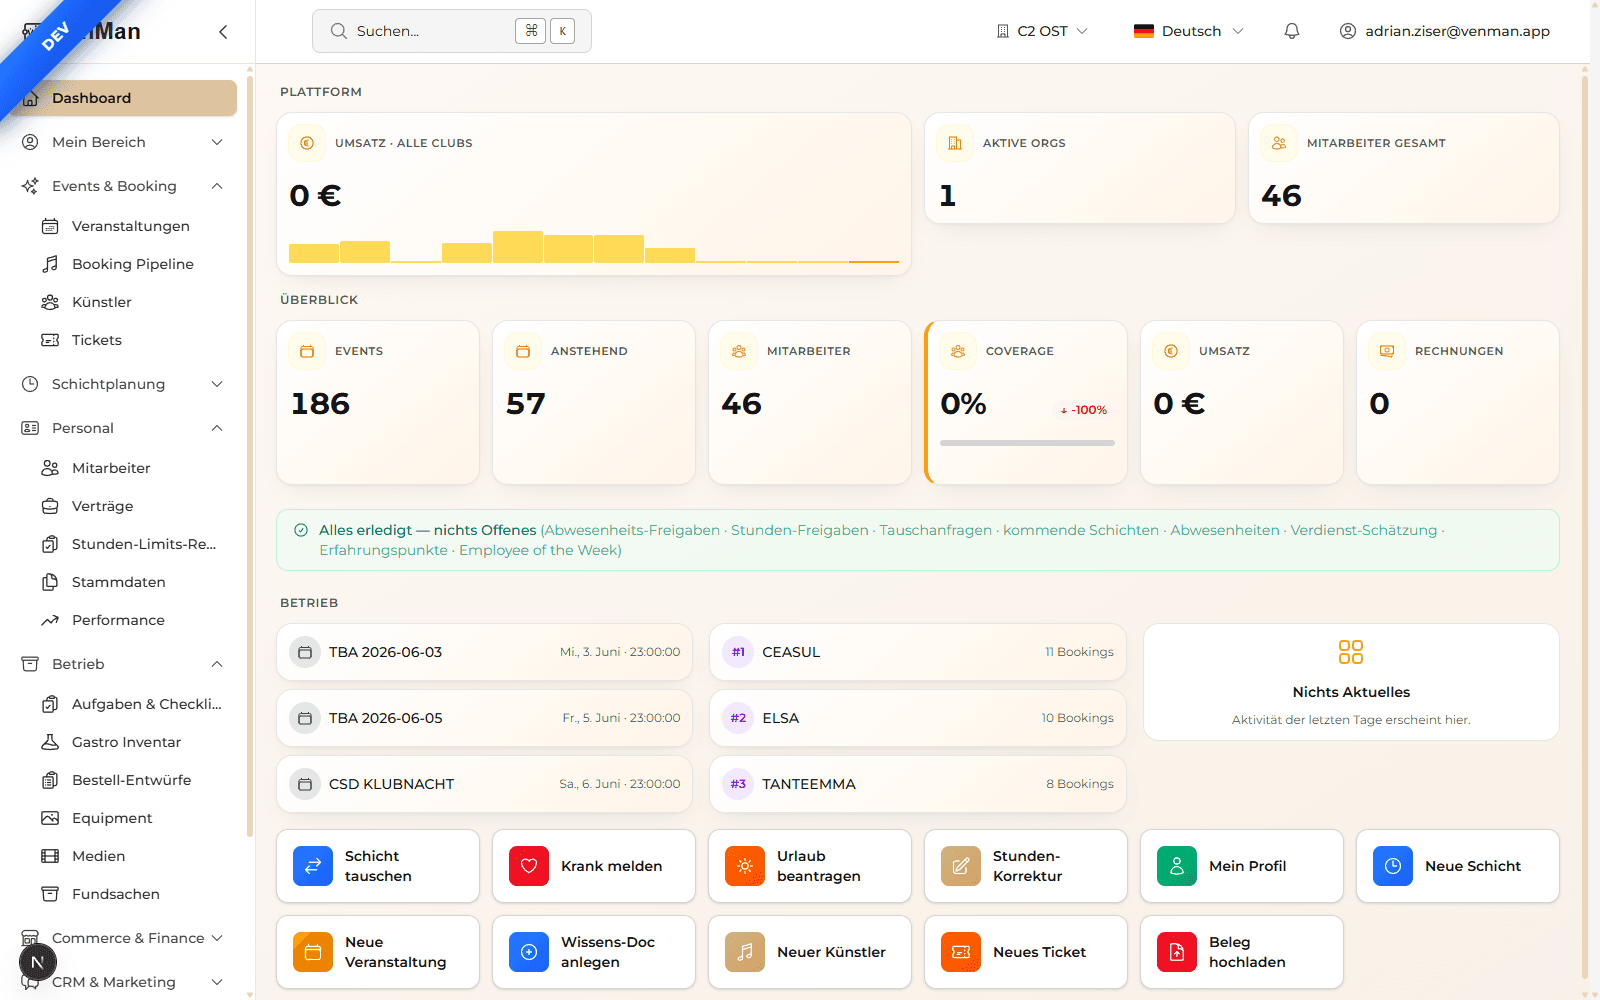Open #3 TANTEEMMA artist row

coord(918,784)
